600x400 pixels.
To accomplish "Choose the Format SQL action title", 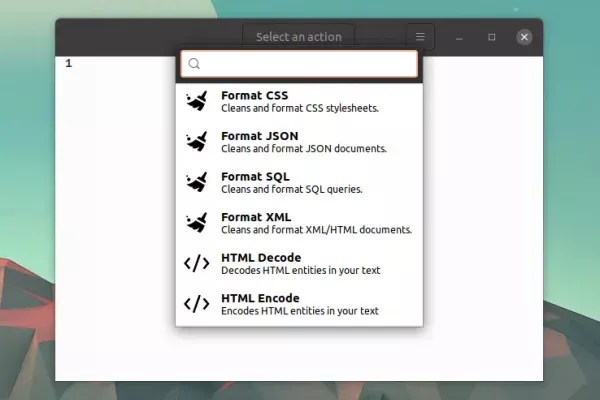I will [x=255, y=176].
